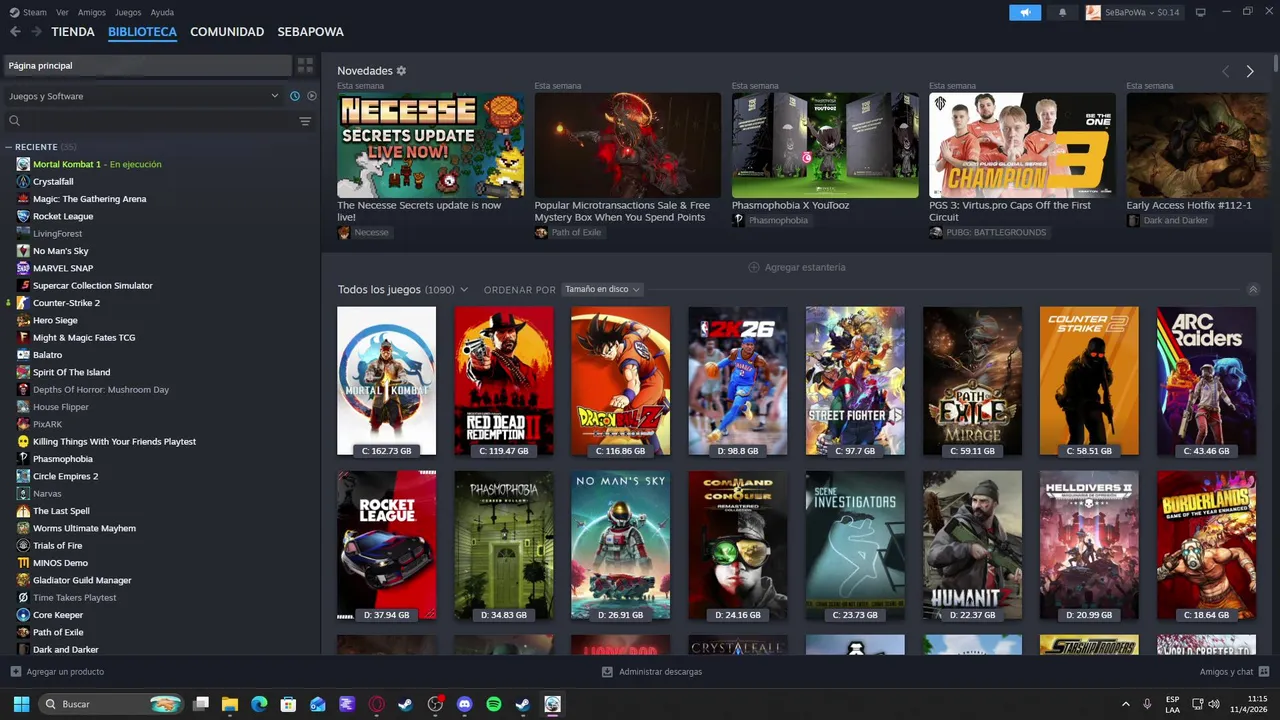Screen dimensions: 1280x720
Task: Open Novedades settings gear icon
Action: (x=401, y=71)
